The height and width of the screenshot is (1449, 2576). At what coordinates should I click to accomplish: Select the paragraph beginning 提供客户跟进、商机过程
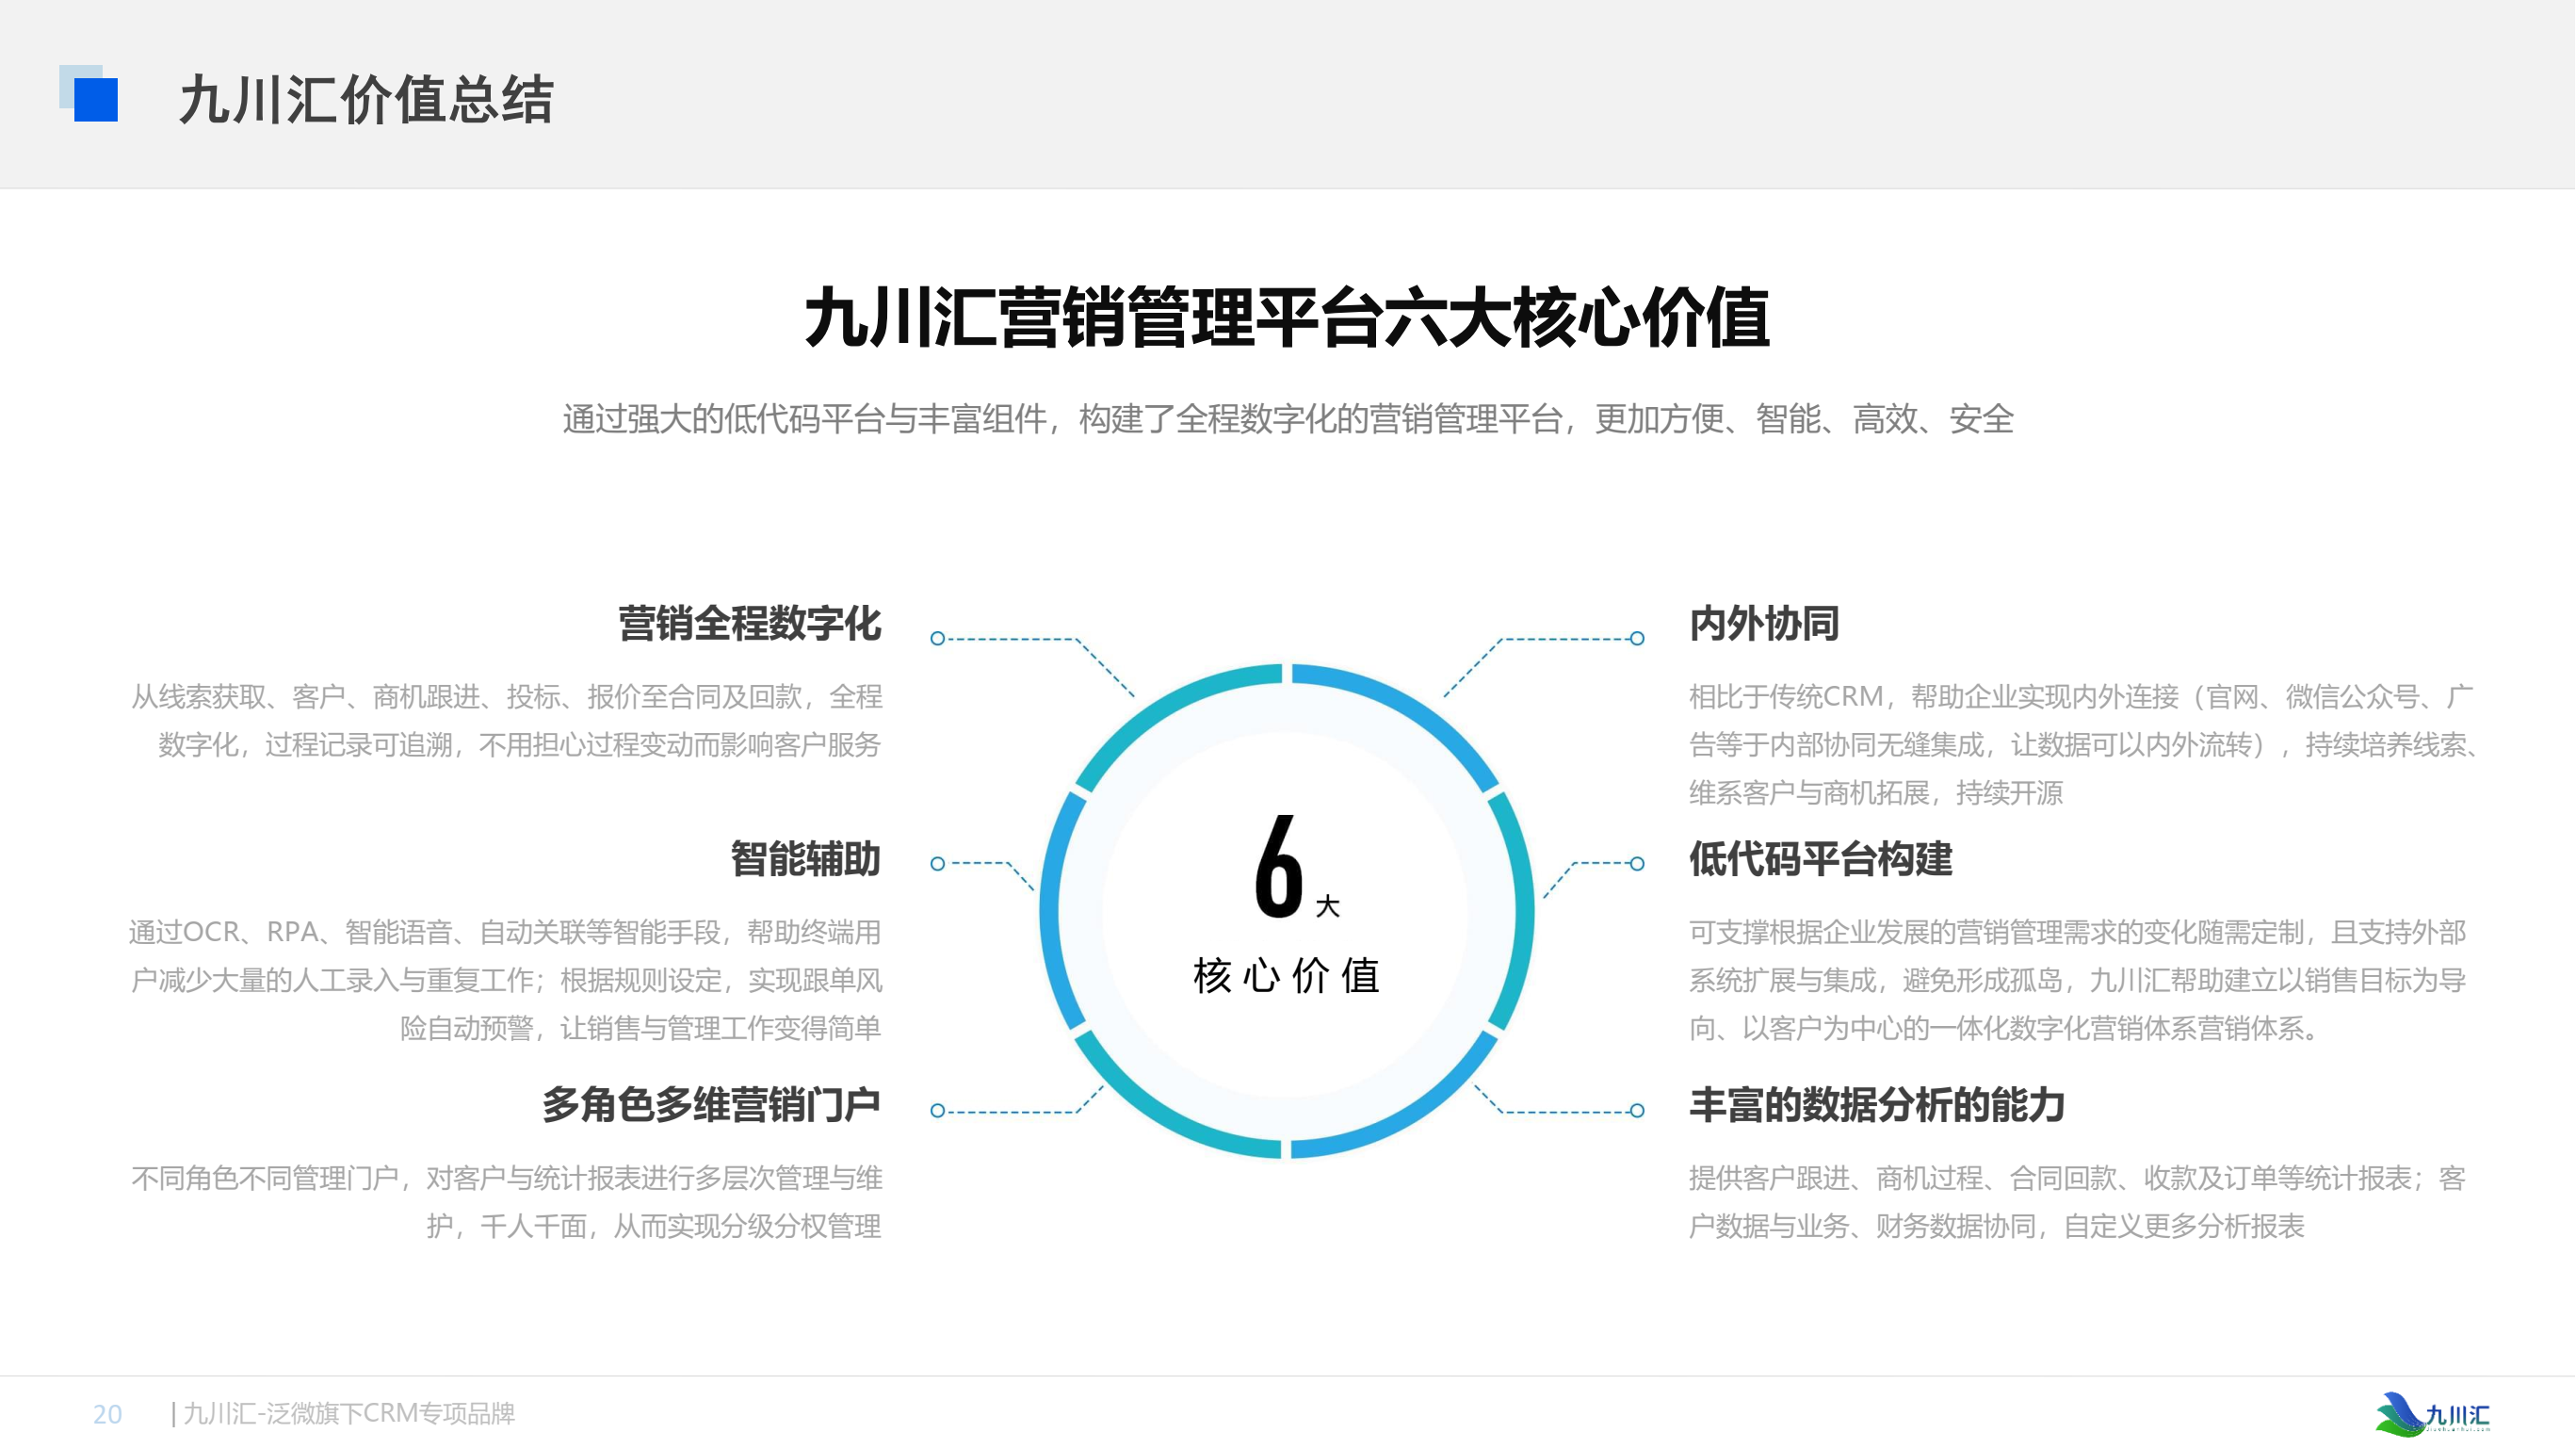(x=2078, y=1202)
